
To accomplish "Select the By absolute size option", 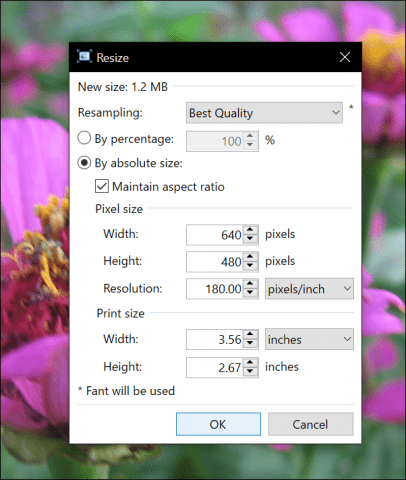I will tap(84, 163).
